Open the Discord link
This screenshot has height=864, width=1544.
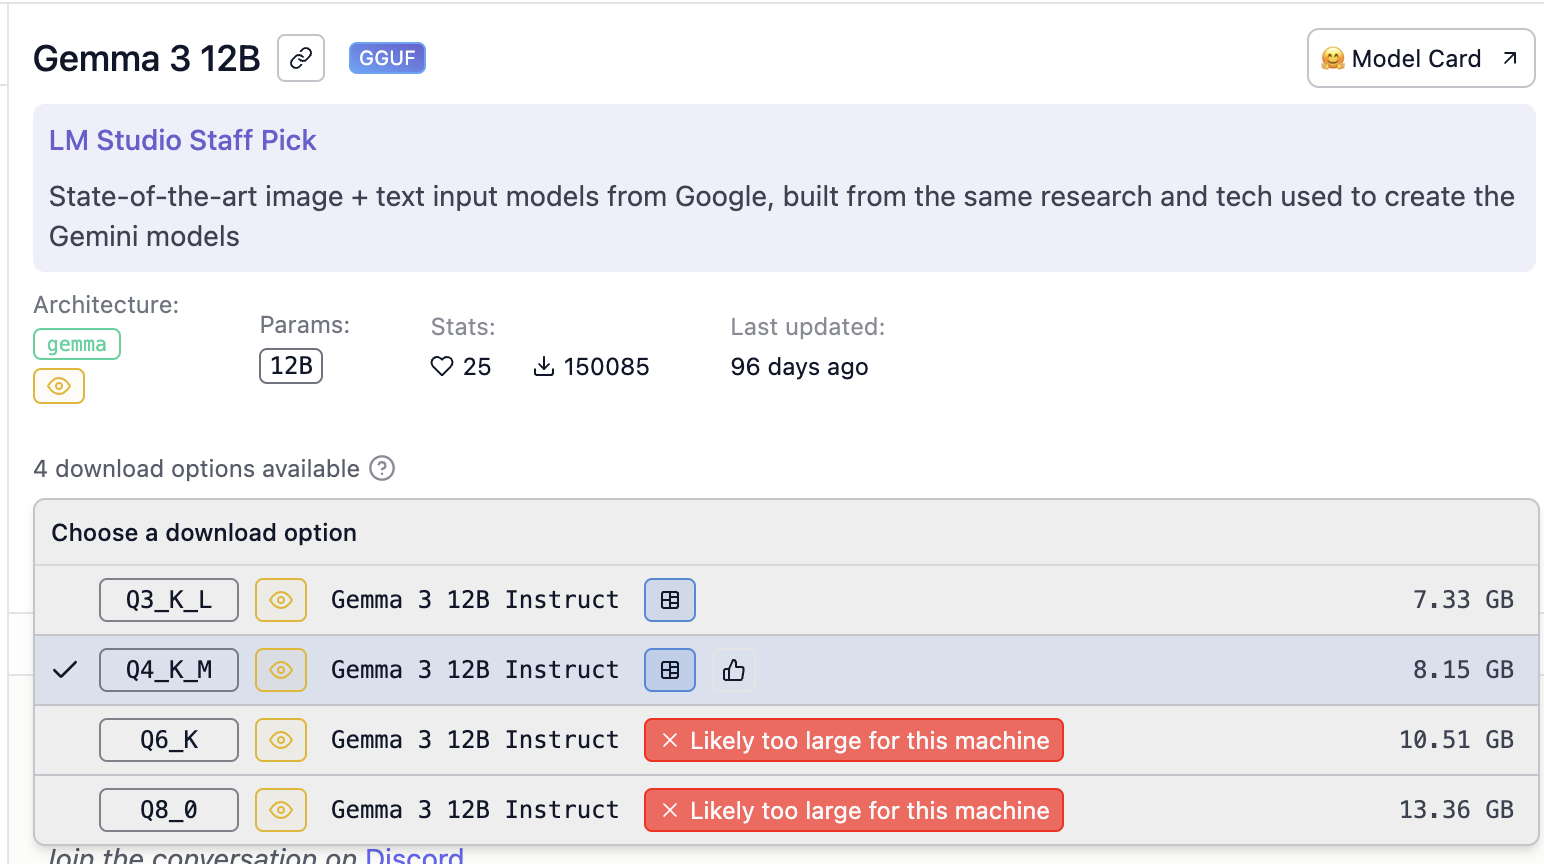pos(414,856)
